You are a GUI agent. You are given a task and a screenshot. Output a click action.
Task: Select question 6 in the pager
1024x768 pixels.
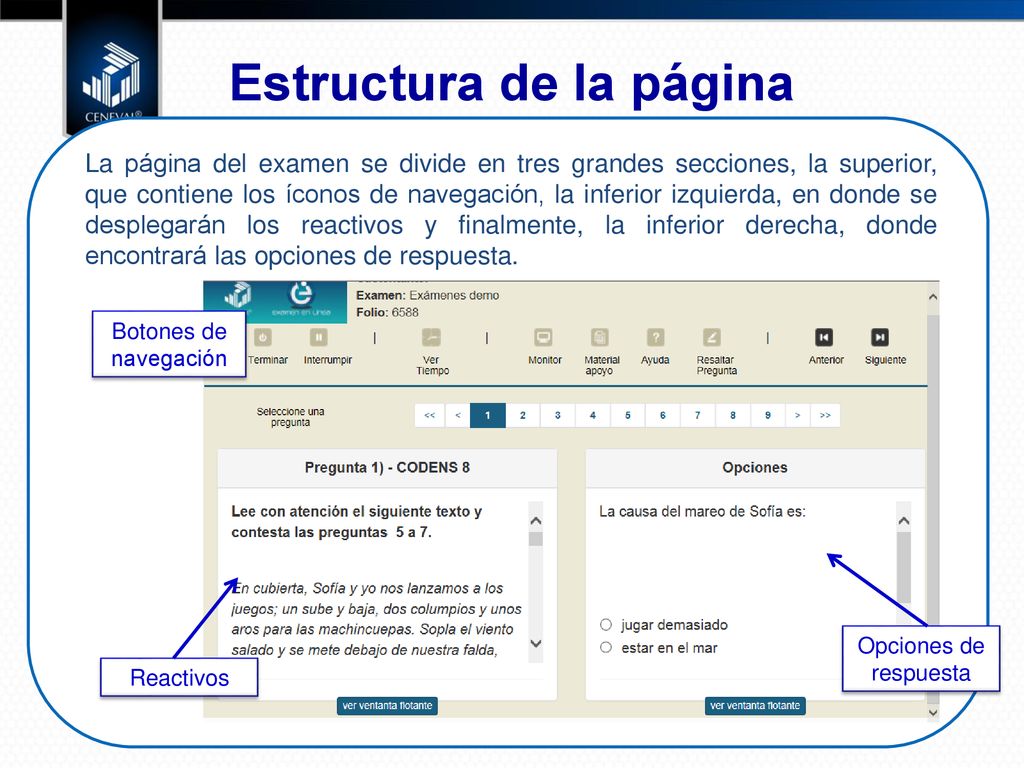click(663, 415)
